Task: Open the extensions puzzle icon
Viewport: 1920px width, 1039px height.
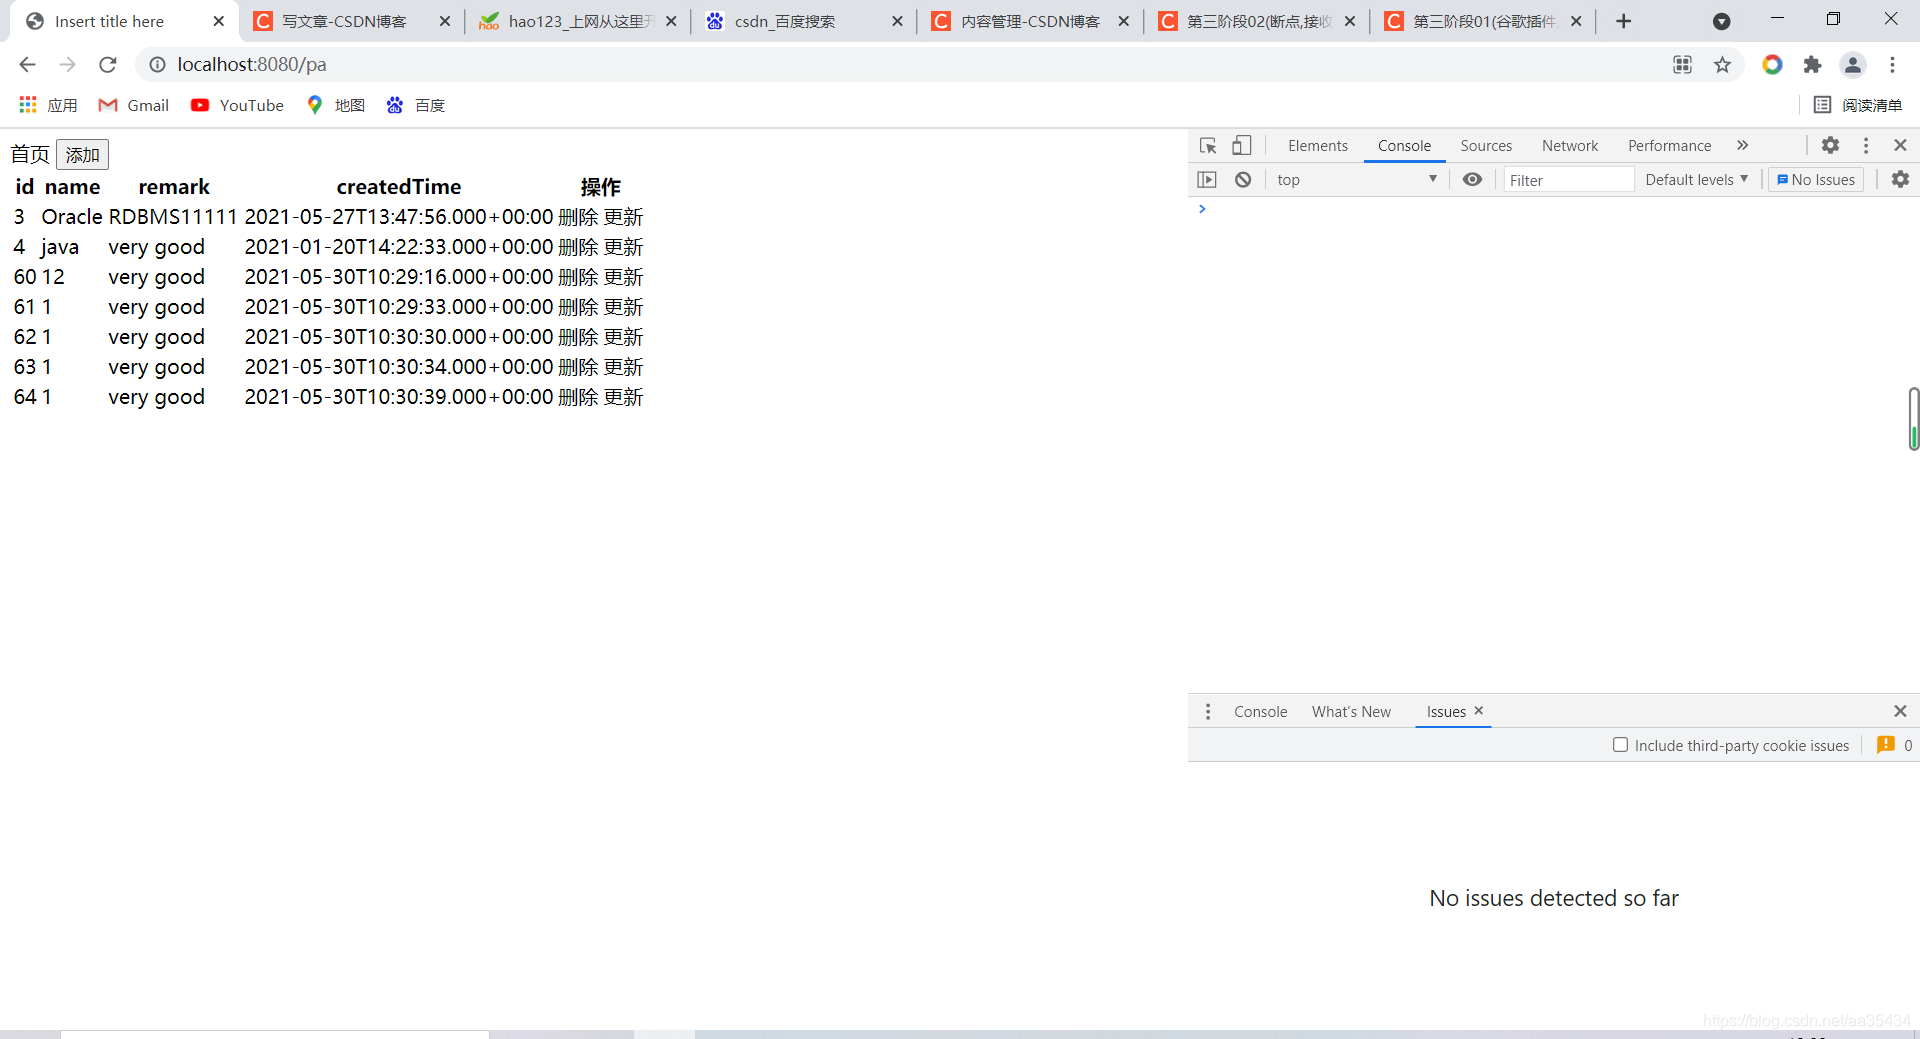Action: 1812,65
